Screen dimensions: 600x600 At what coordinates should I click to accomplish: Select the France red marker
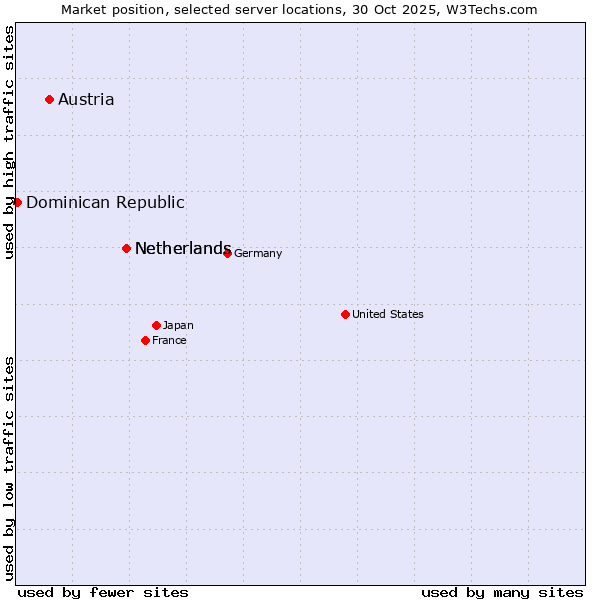[146, 340]
